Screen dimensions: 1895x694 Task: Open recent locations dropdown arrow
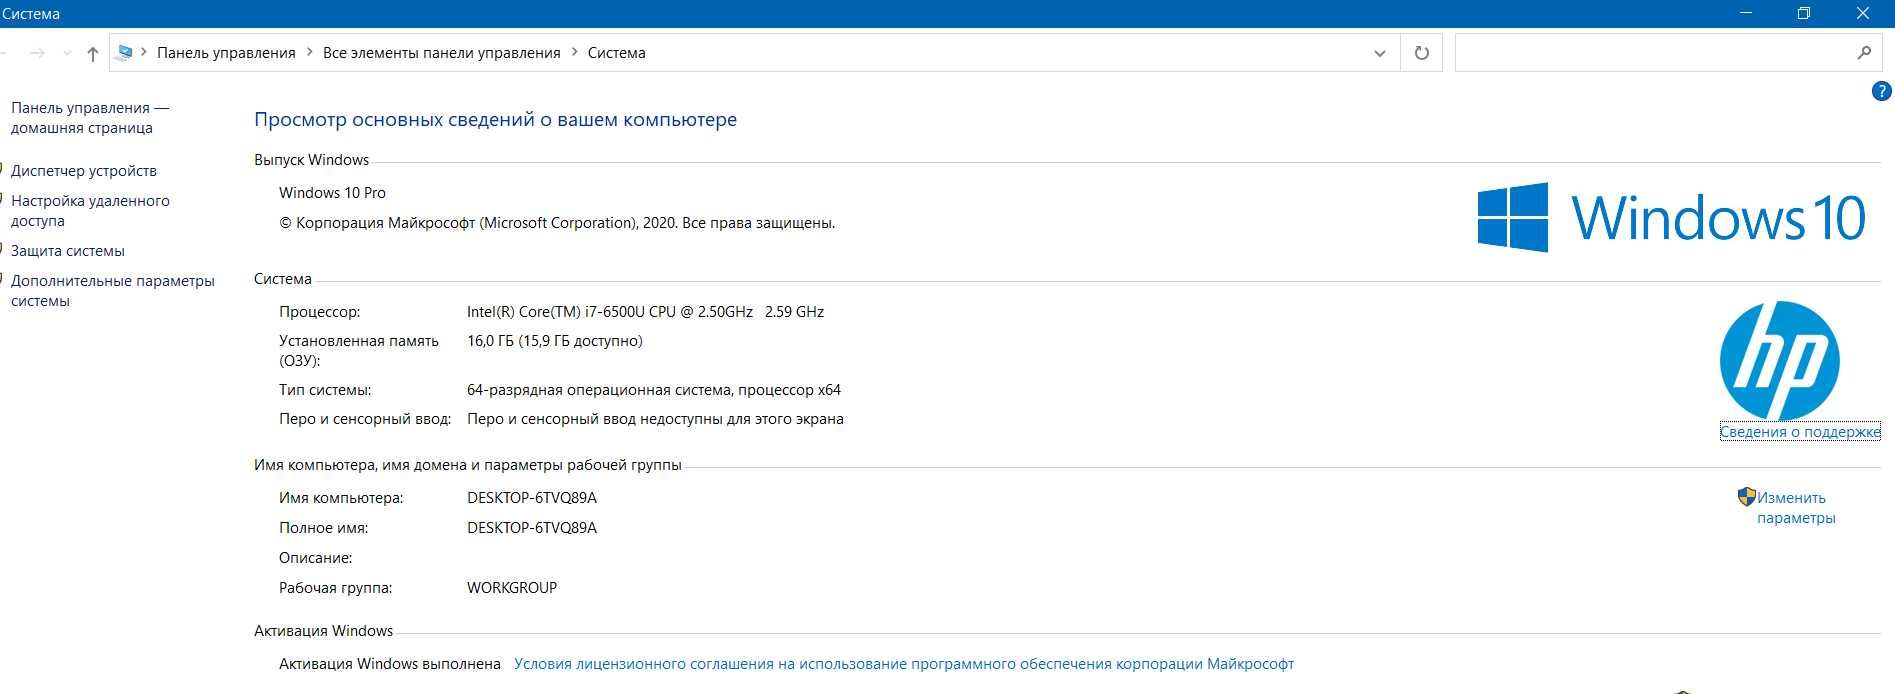pos(67,53)
